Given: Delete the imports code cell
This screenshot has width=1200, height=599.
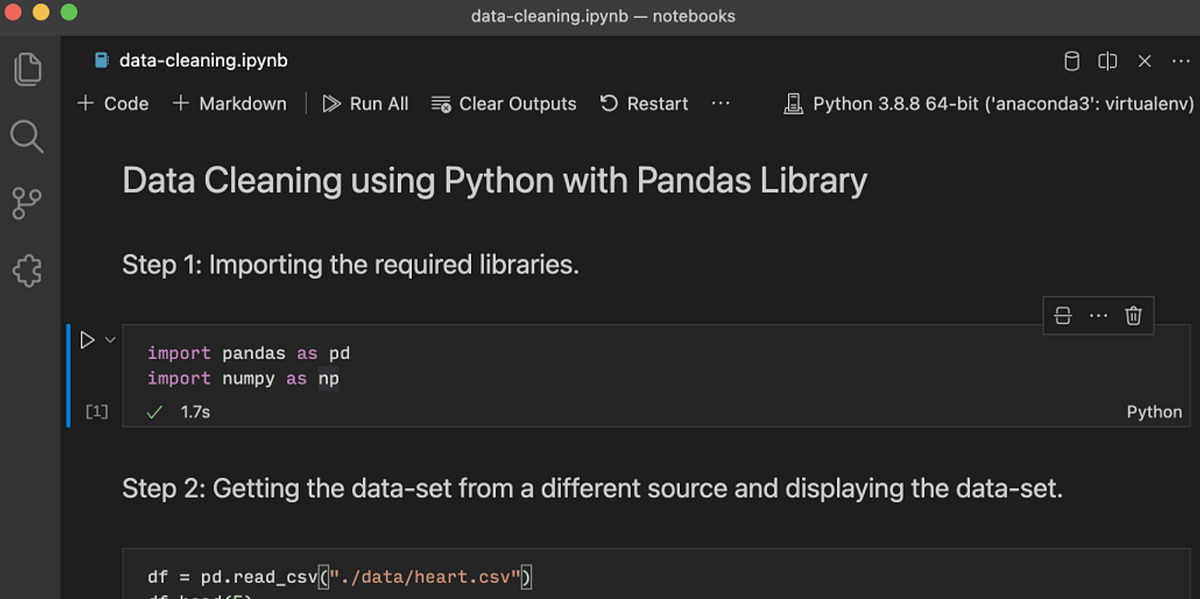Looking at the screenshot, I should [1132, 314].
